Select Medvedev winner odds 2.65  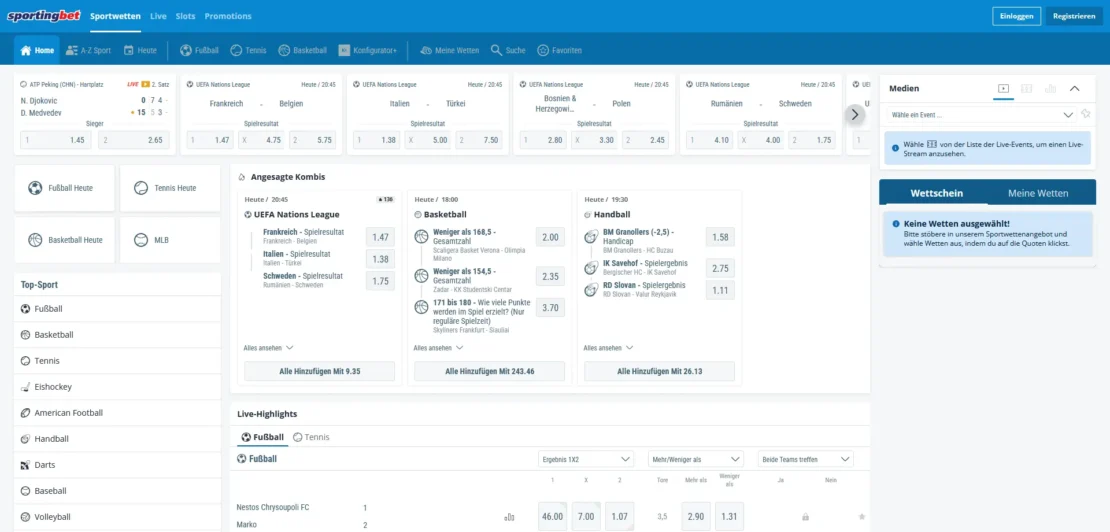pyautogui.click(x=134, y=140)
